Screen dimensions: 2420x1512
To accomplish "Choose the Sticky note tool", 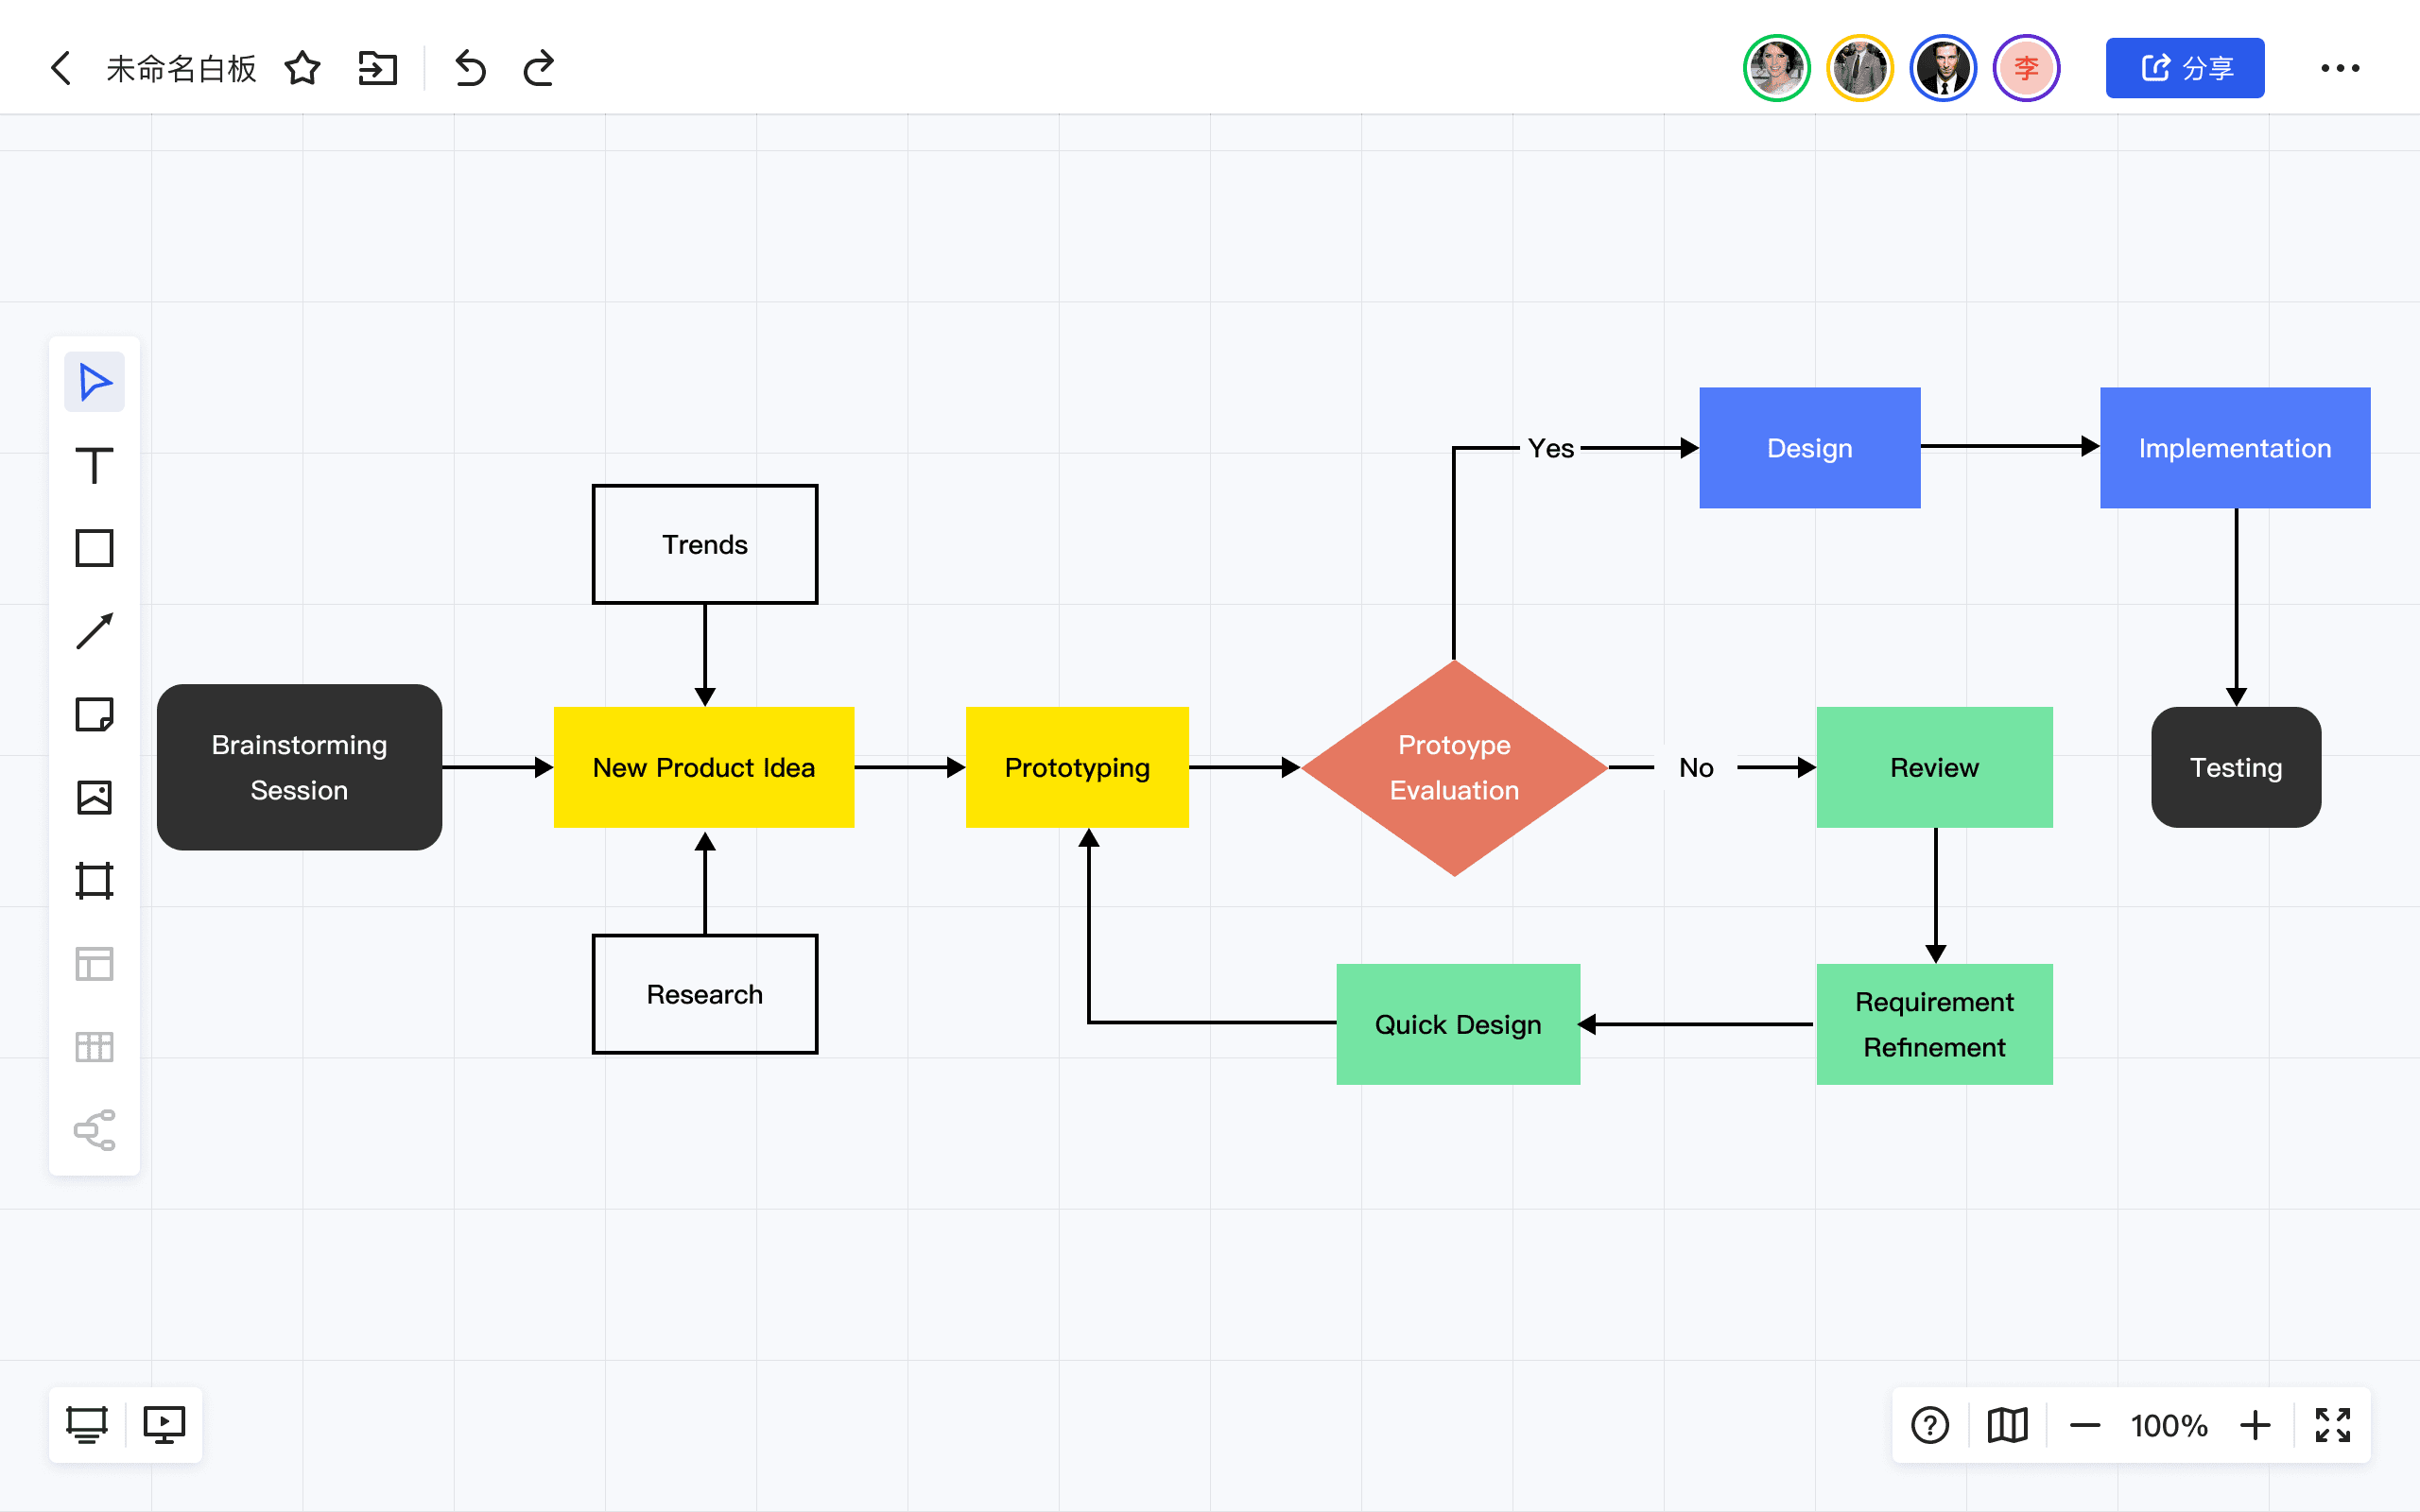I will 94,714.
